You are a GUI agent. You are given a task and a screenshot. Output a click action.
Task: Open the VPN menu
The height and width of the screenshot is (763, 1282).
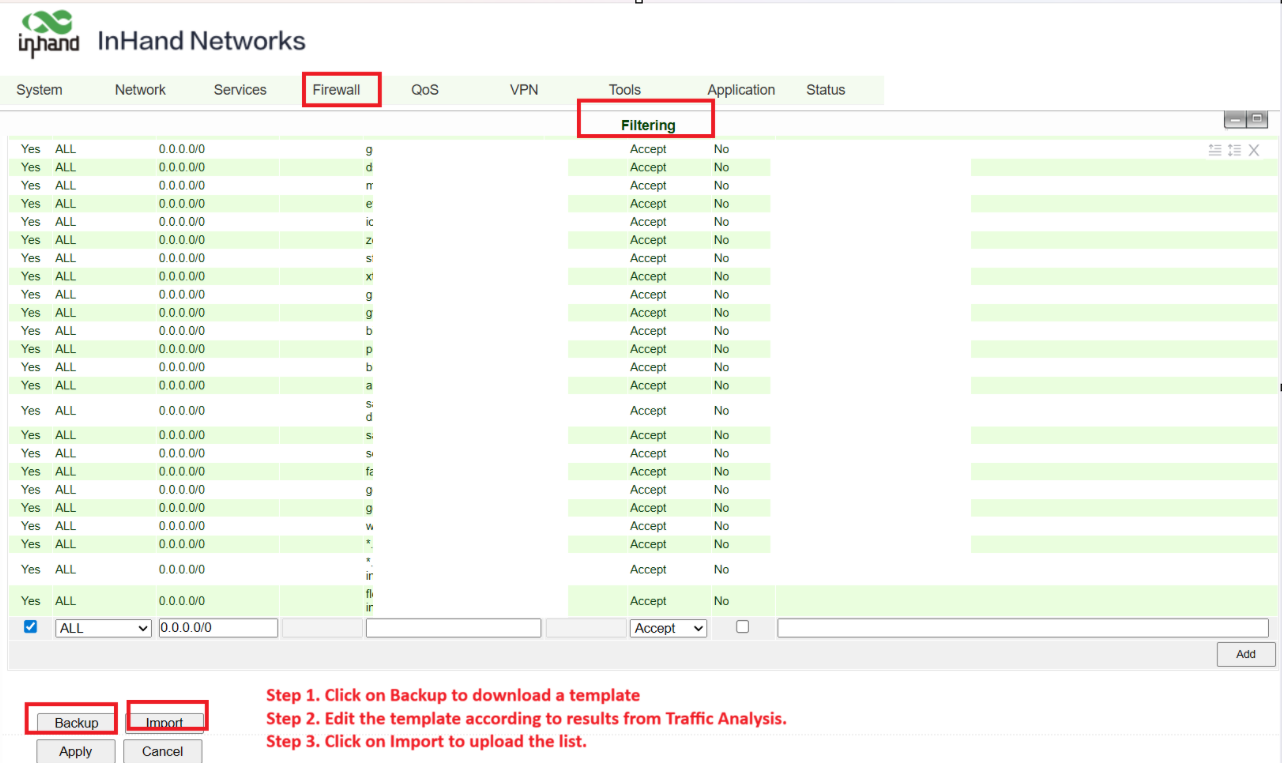(523, 90)
